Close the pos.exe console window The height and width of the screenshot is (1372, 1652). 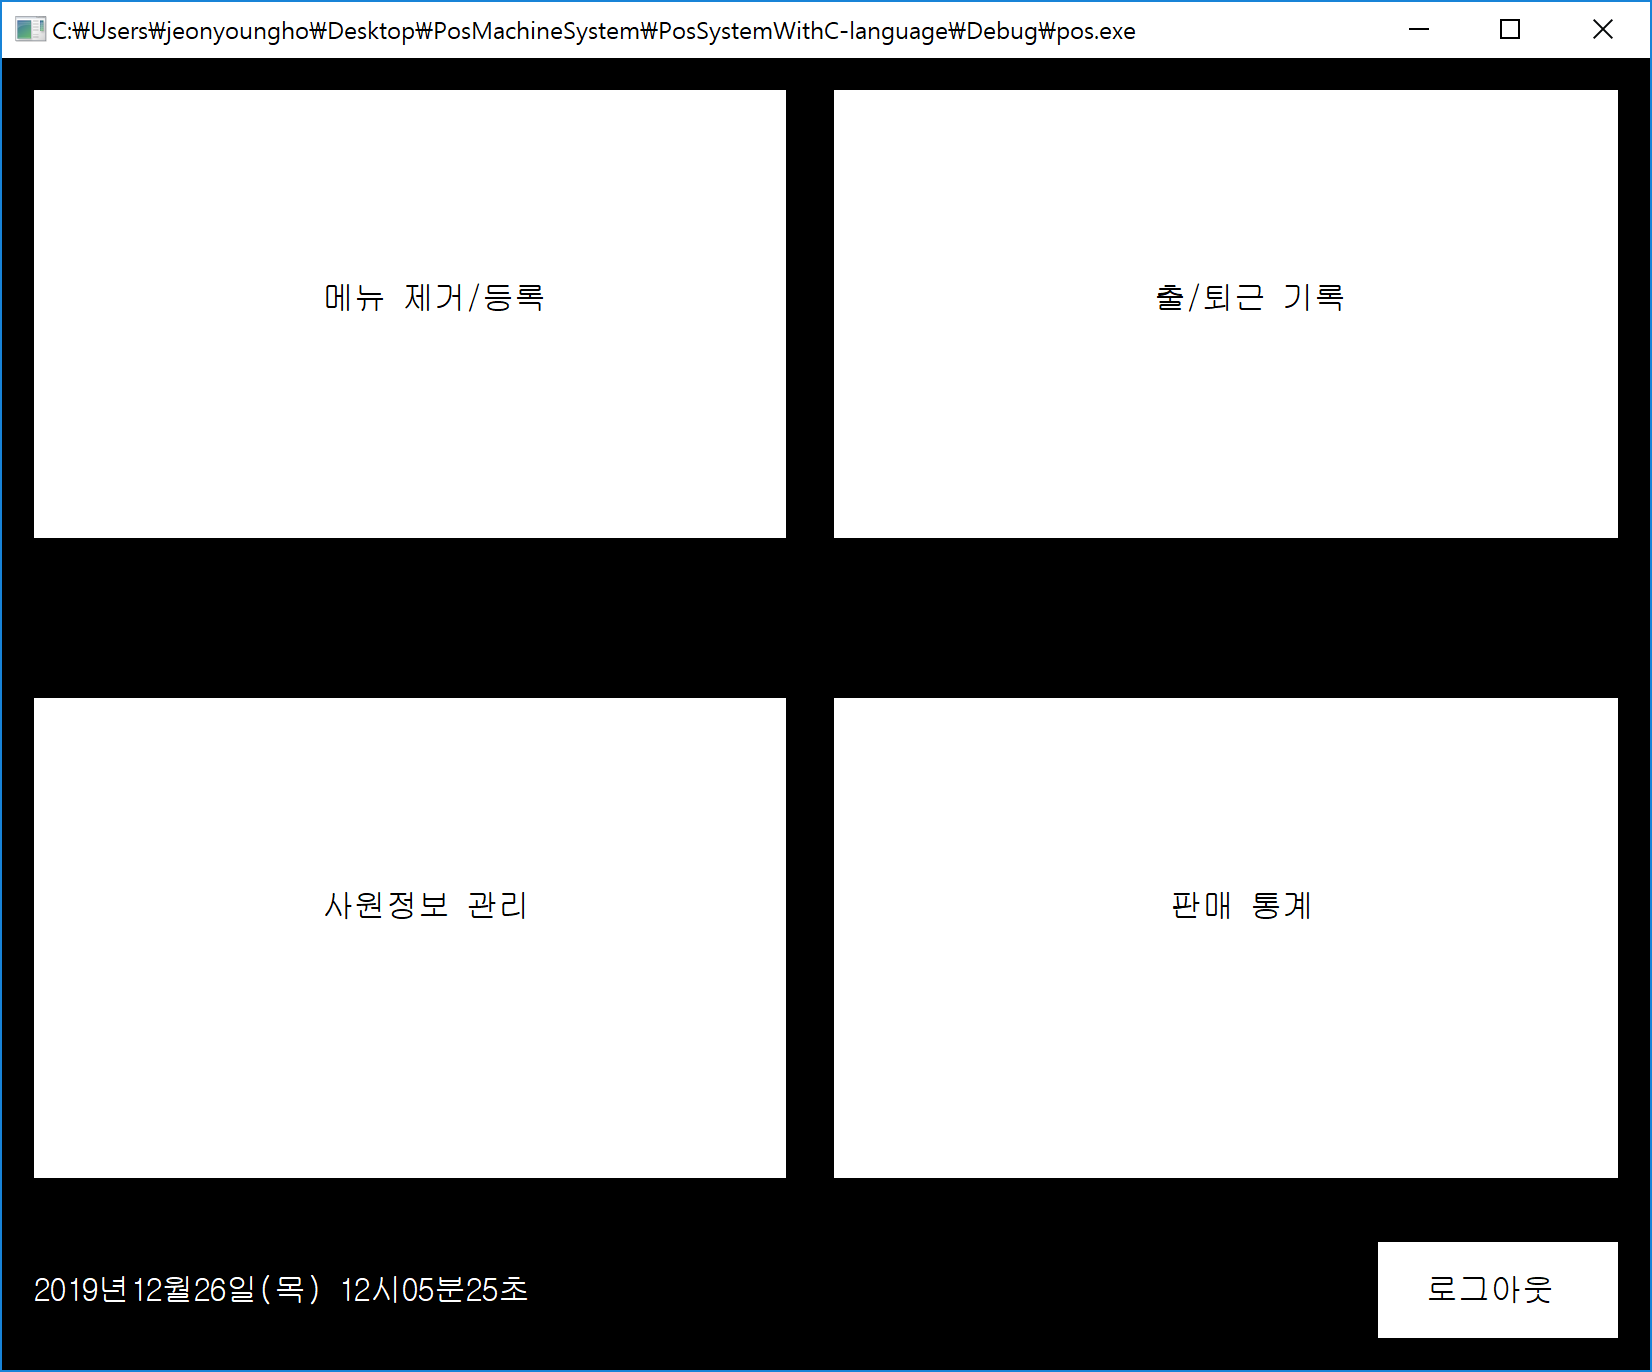[x=1603, y=30]
